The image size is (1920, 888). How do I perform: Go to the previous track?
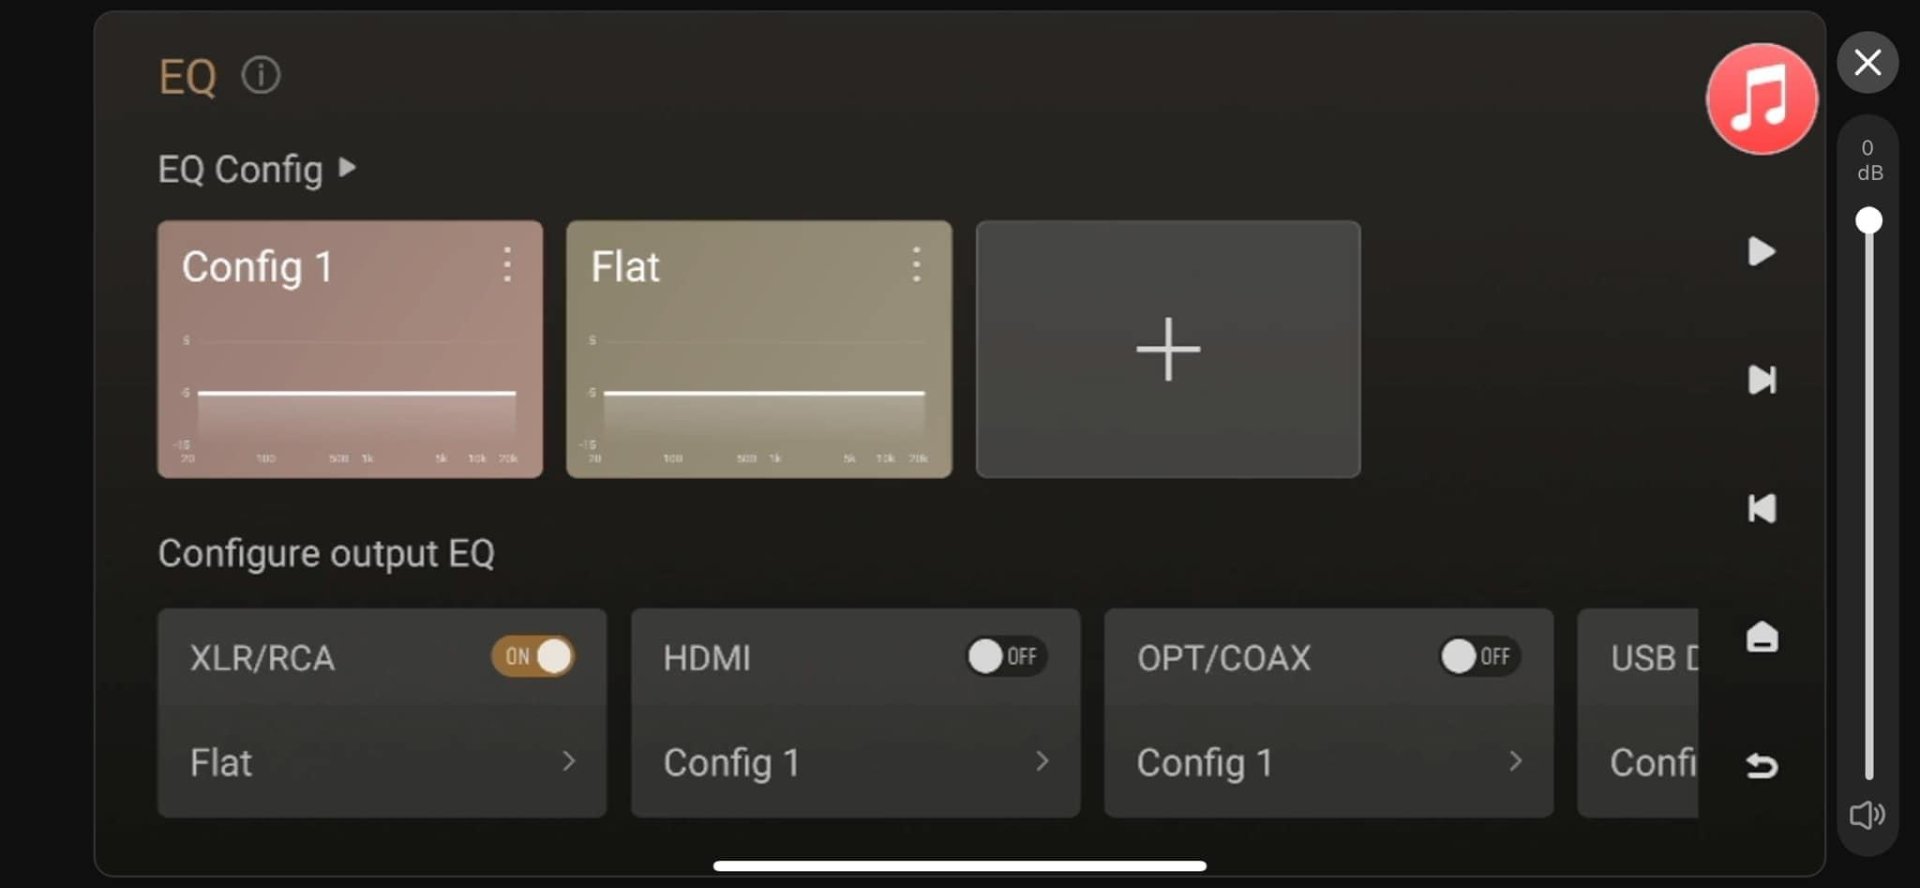pyautogui.click(x=1762, y=509)
